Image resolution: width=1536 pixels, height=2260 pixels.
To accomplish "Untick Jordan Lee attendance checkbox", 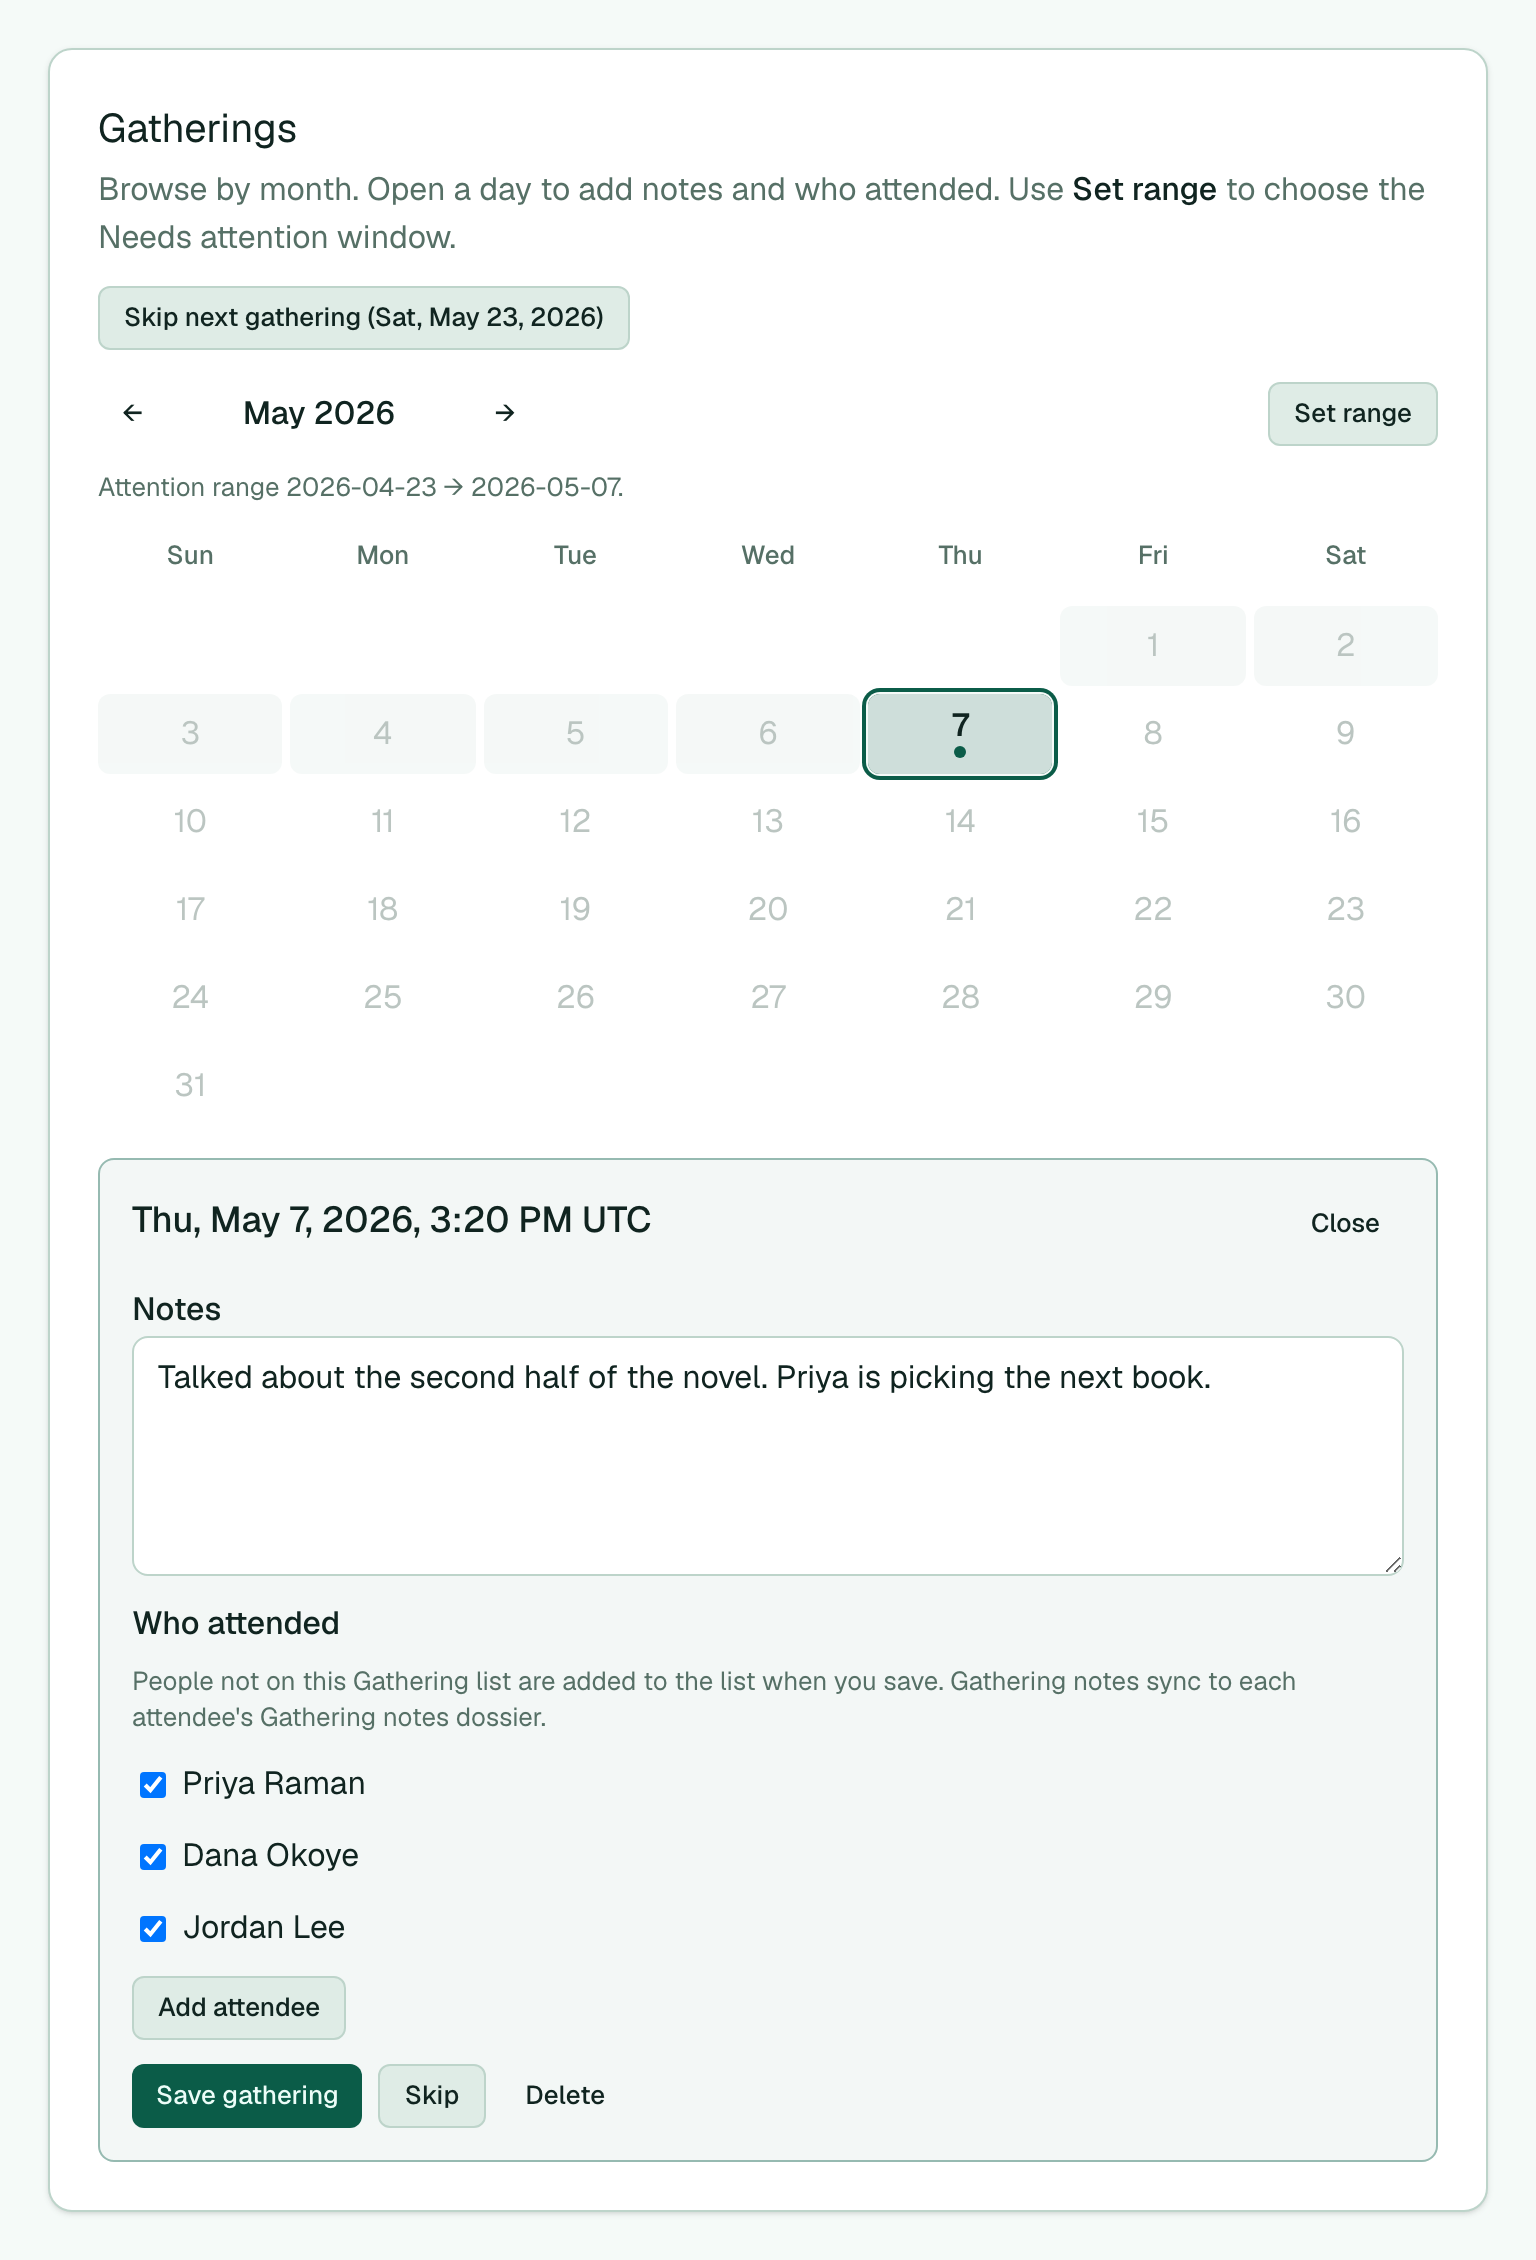I will click(153, 1929).
